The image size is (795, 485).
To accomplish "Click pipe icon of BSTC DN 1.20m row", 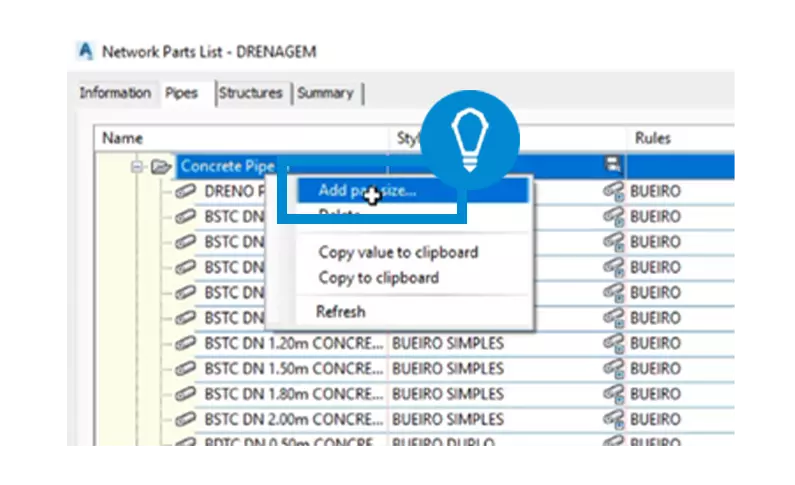I will (x=186, y=343).
